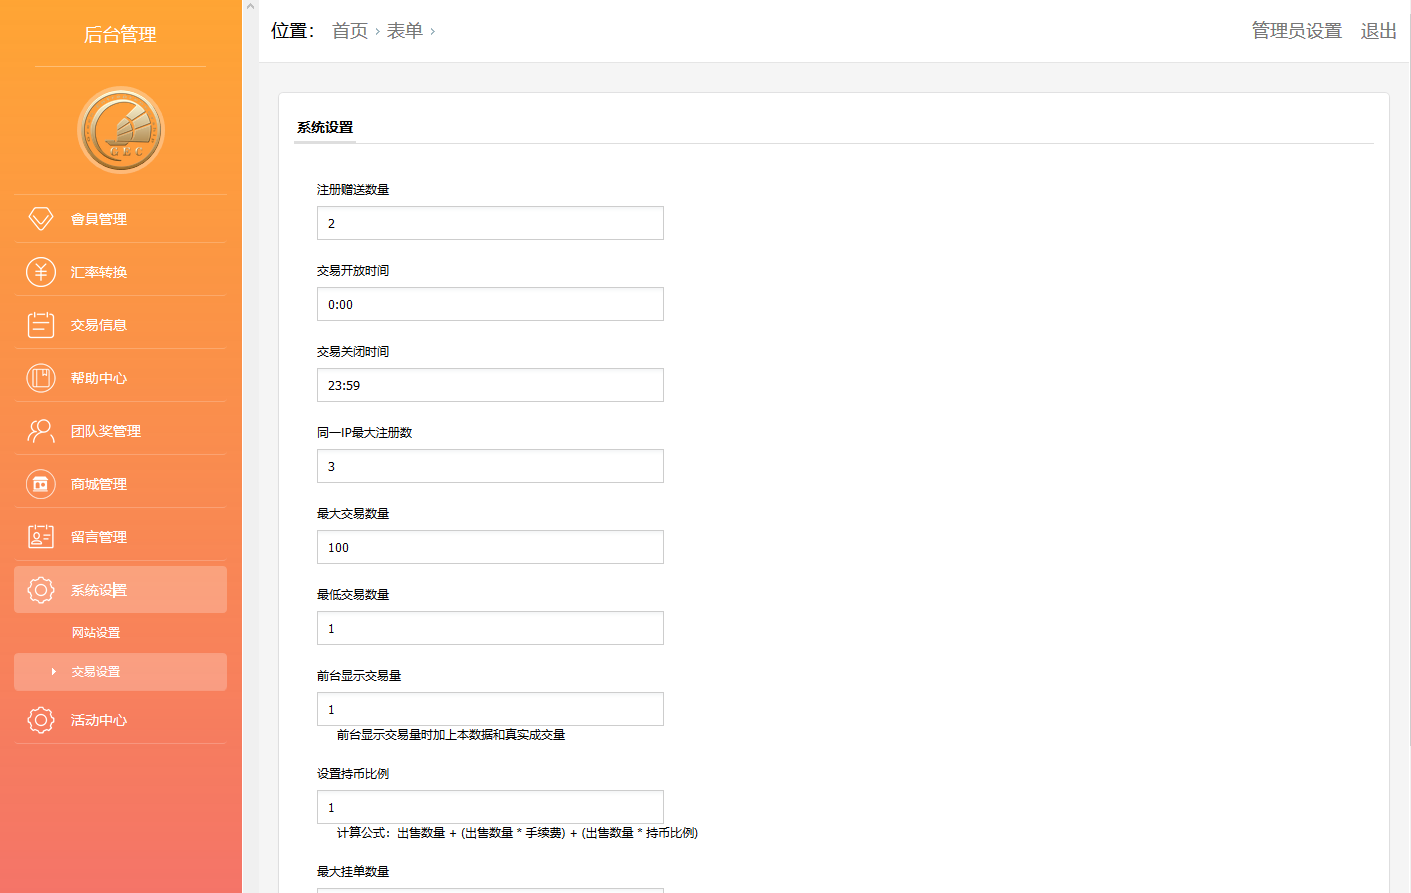Click the circular ship logo avatar
The width and height of the screenshot is (1411, 893).
click(x=121, y=130)
